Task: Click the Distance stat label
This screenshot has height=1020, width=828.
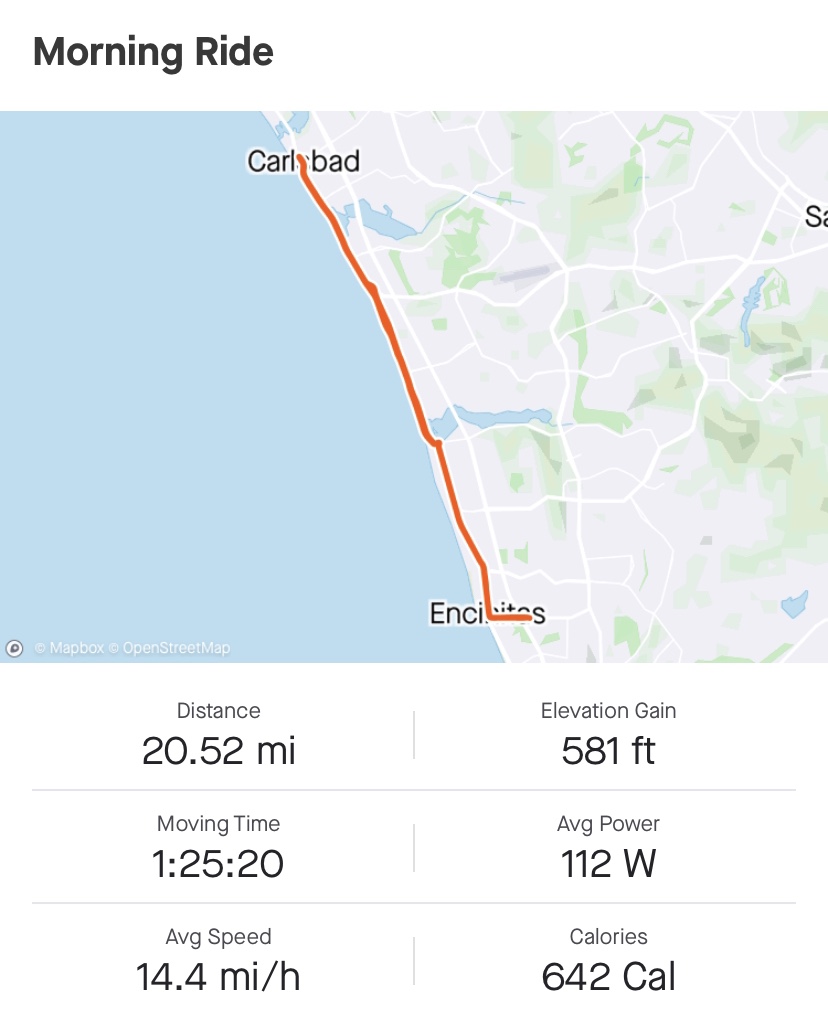Action: click(218, 711)
